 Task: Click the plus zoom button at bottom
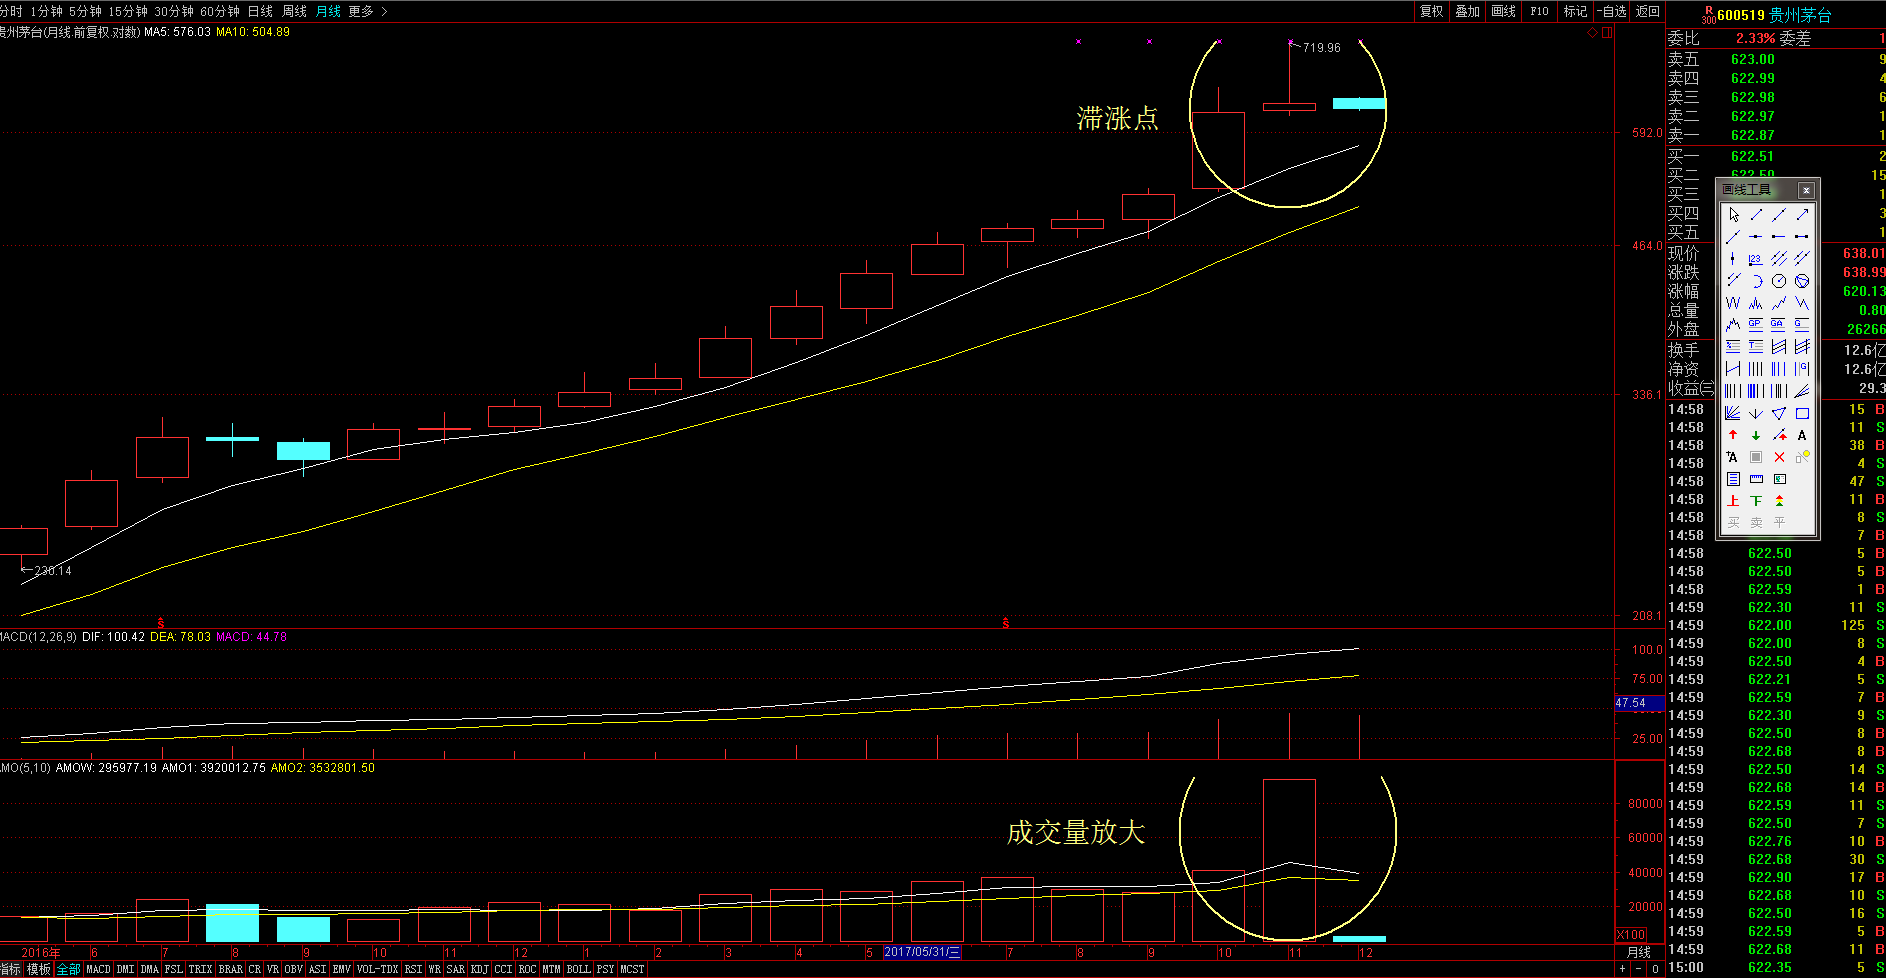tap(1622, 968)
